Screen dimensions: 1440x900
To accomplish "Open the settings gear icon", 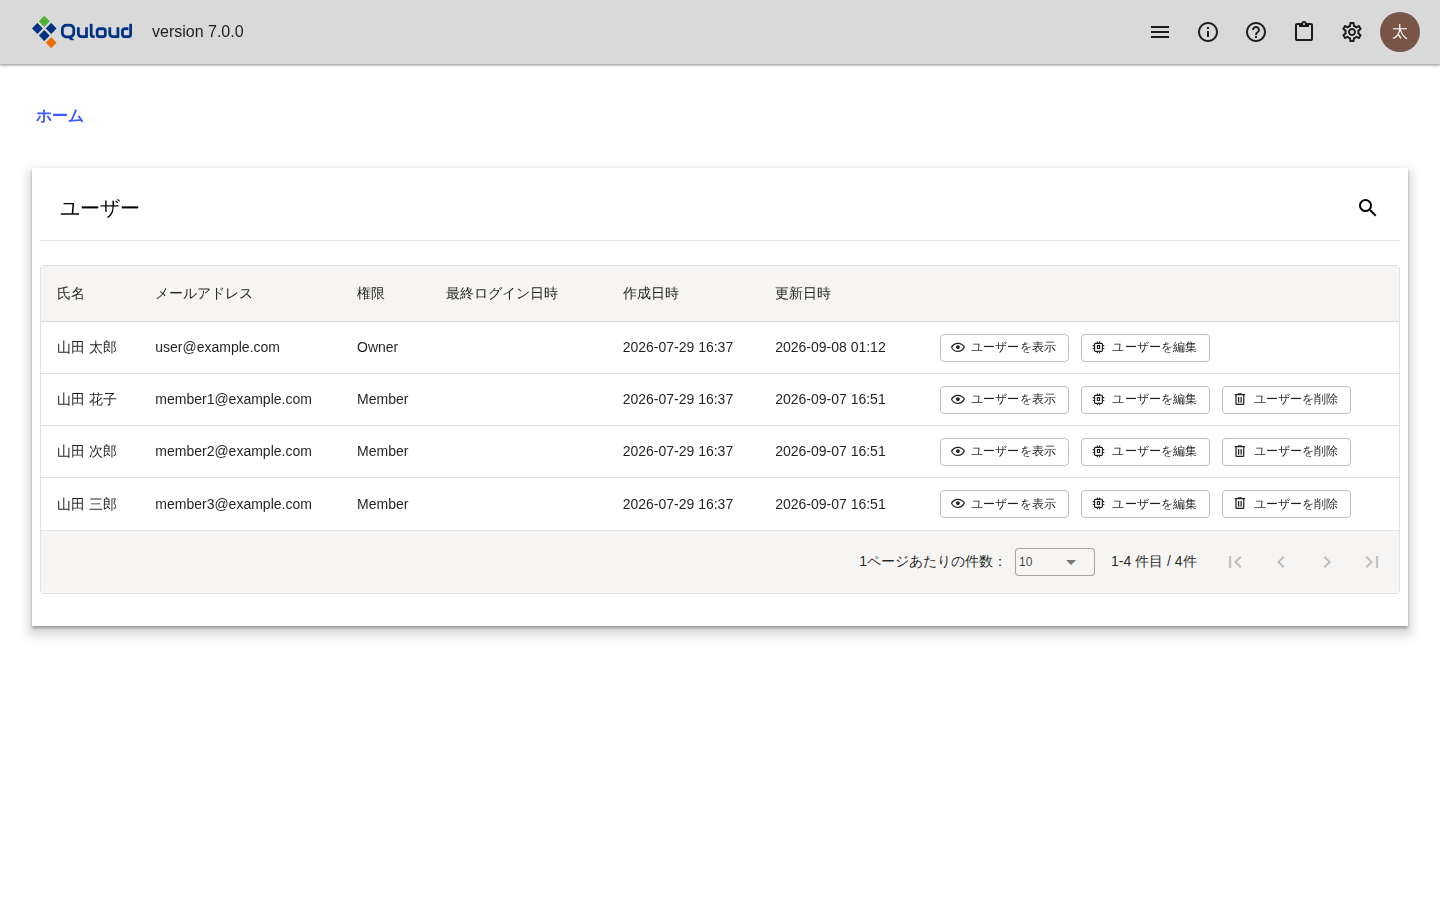I will tap(1352, 32).
